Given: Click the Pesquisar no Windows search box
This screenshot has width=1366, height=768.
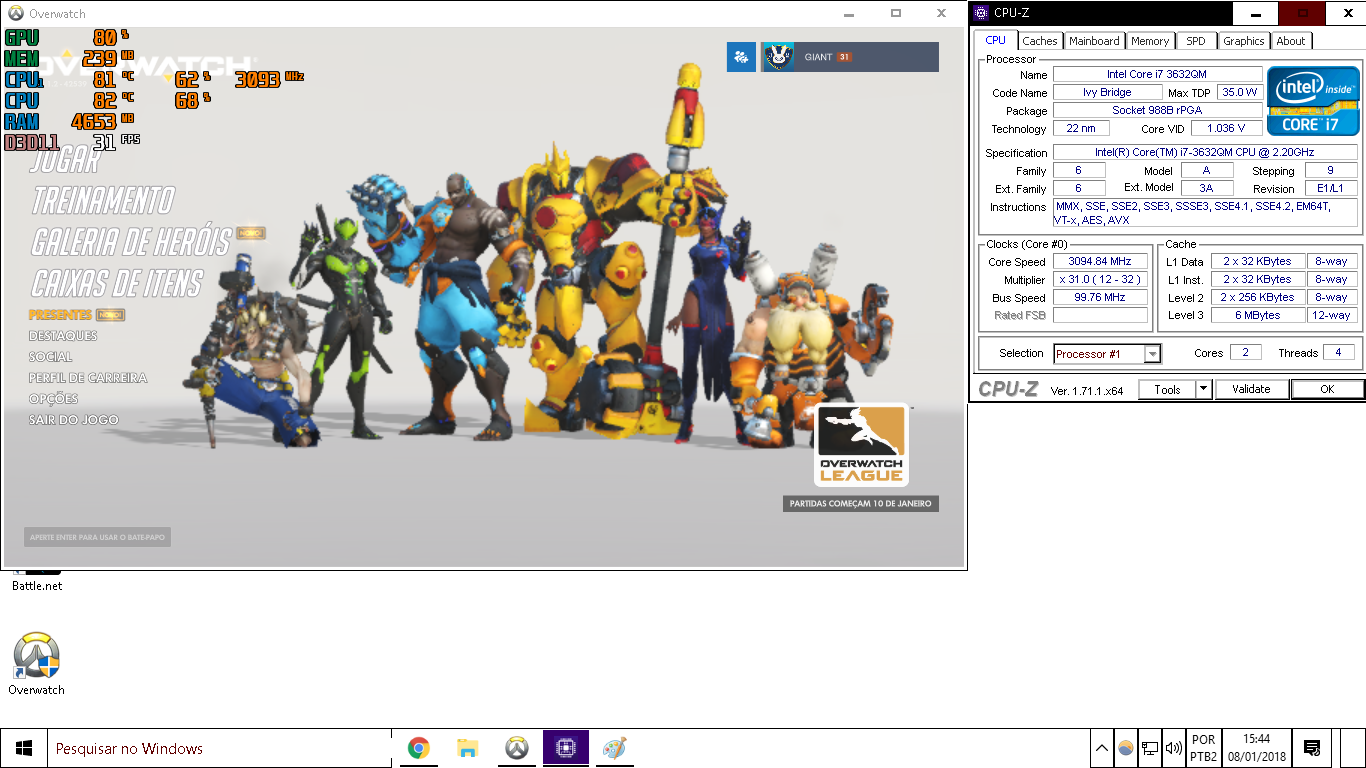Looking at the screenshot, I should [x=220, y=748].
